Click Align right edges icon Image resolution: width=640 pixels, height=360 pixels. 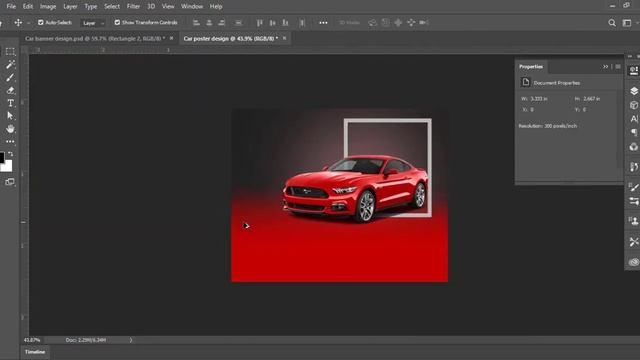[222, 22]
